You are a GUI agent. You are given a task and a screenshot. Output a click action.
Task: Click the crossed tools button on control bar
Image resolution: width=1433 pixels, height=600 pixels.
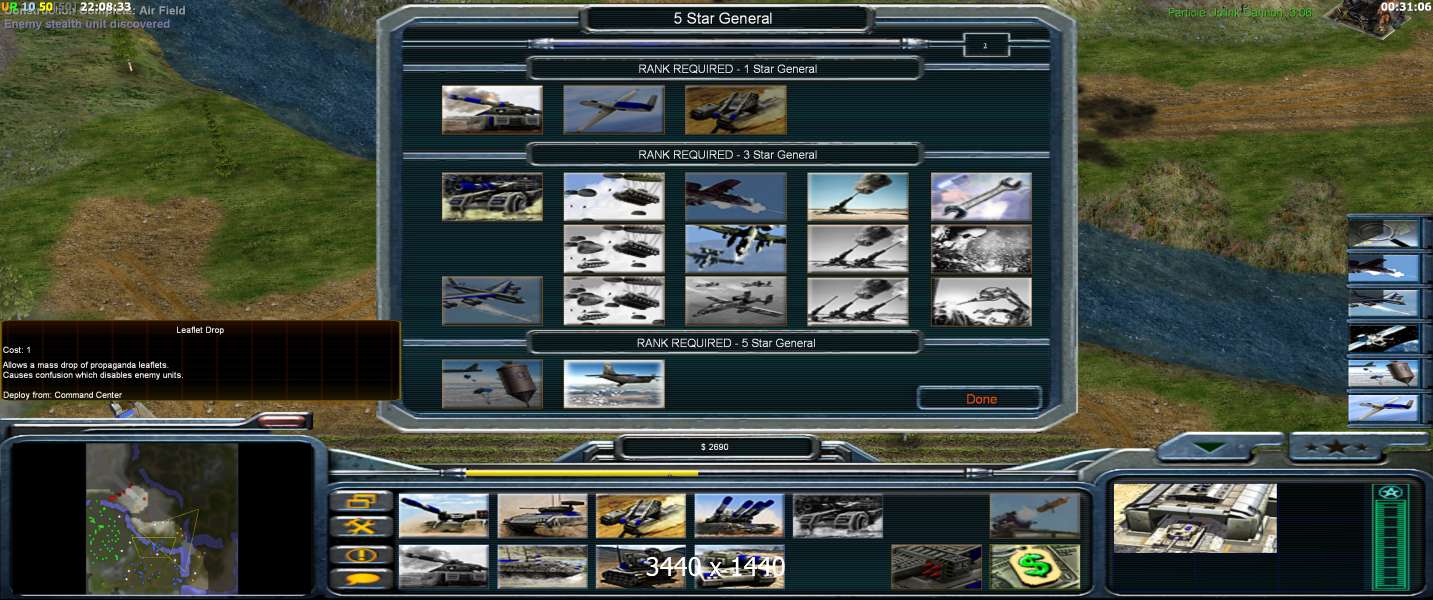(x=361, y=527)
